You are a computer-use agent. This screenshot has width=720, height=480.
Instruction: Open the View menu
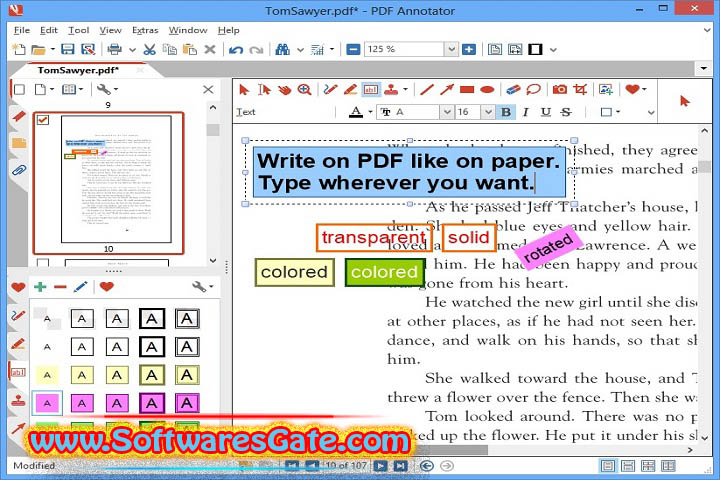coord(110,30)
